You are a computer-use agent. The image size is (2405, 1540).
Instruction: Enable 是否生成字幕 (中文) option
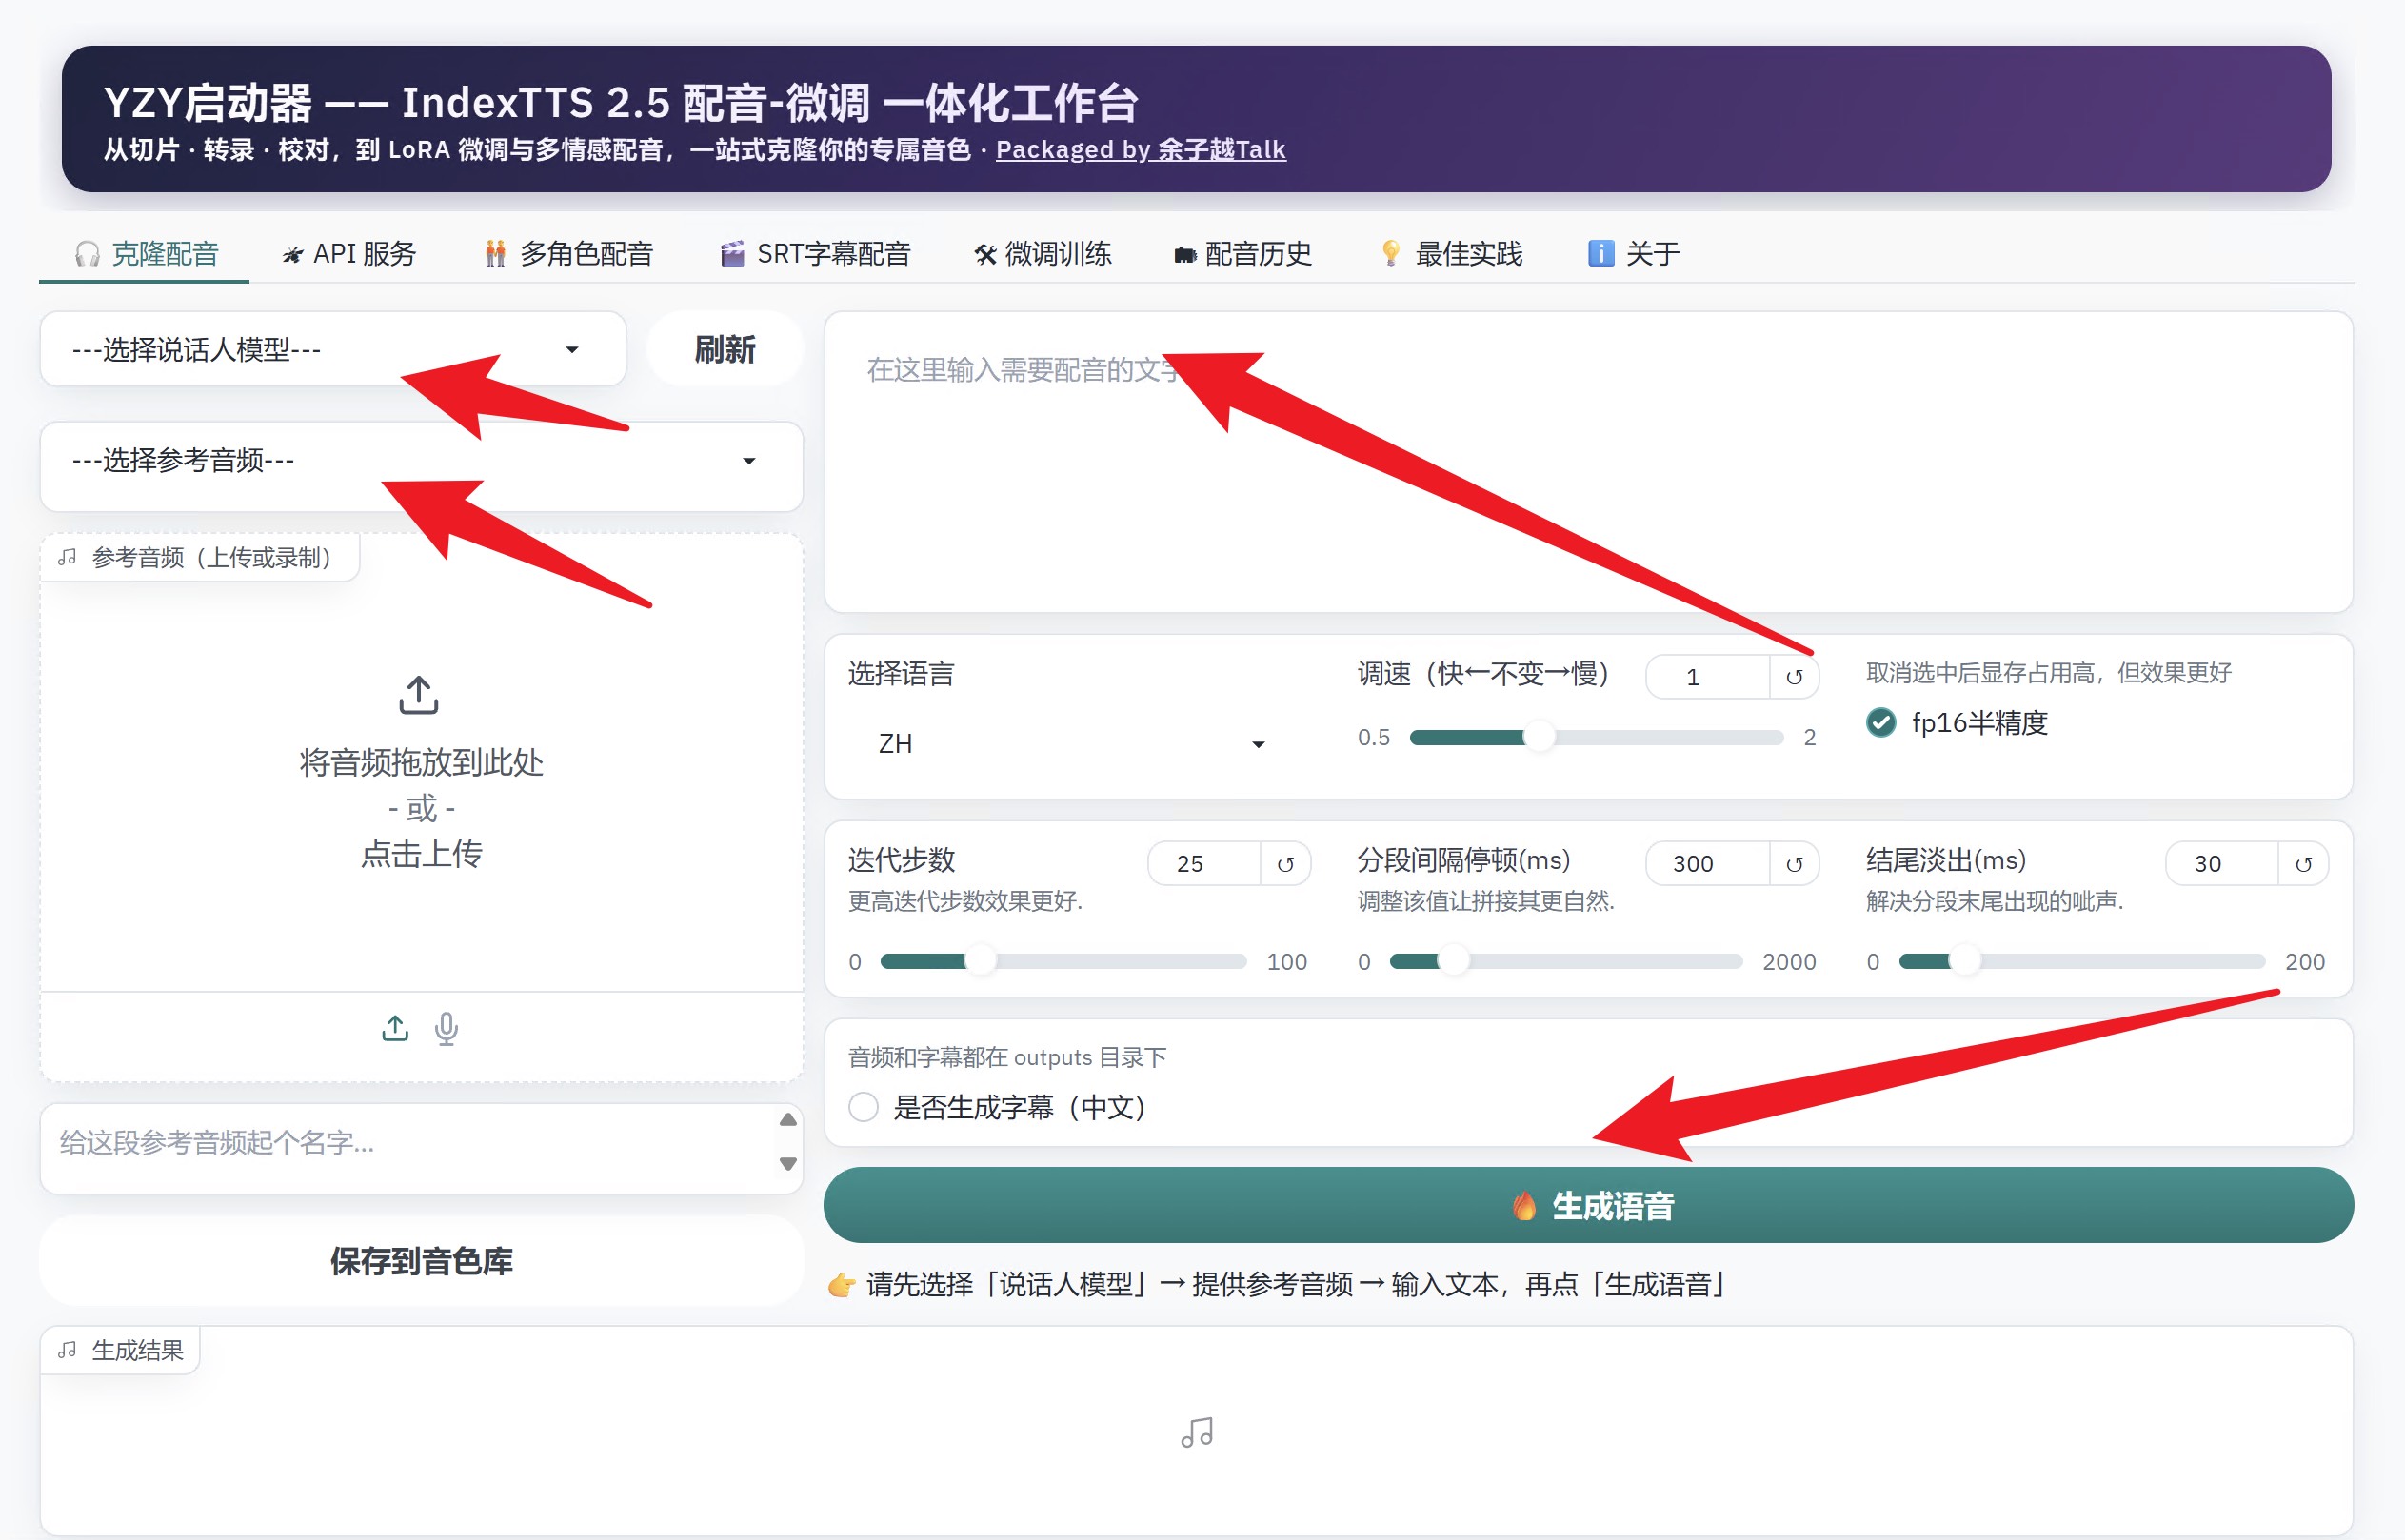tap(864, 1108)
